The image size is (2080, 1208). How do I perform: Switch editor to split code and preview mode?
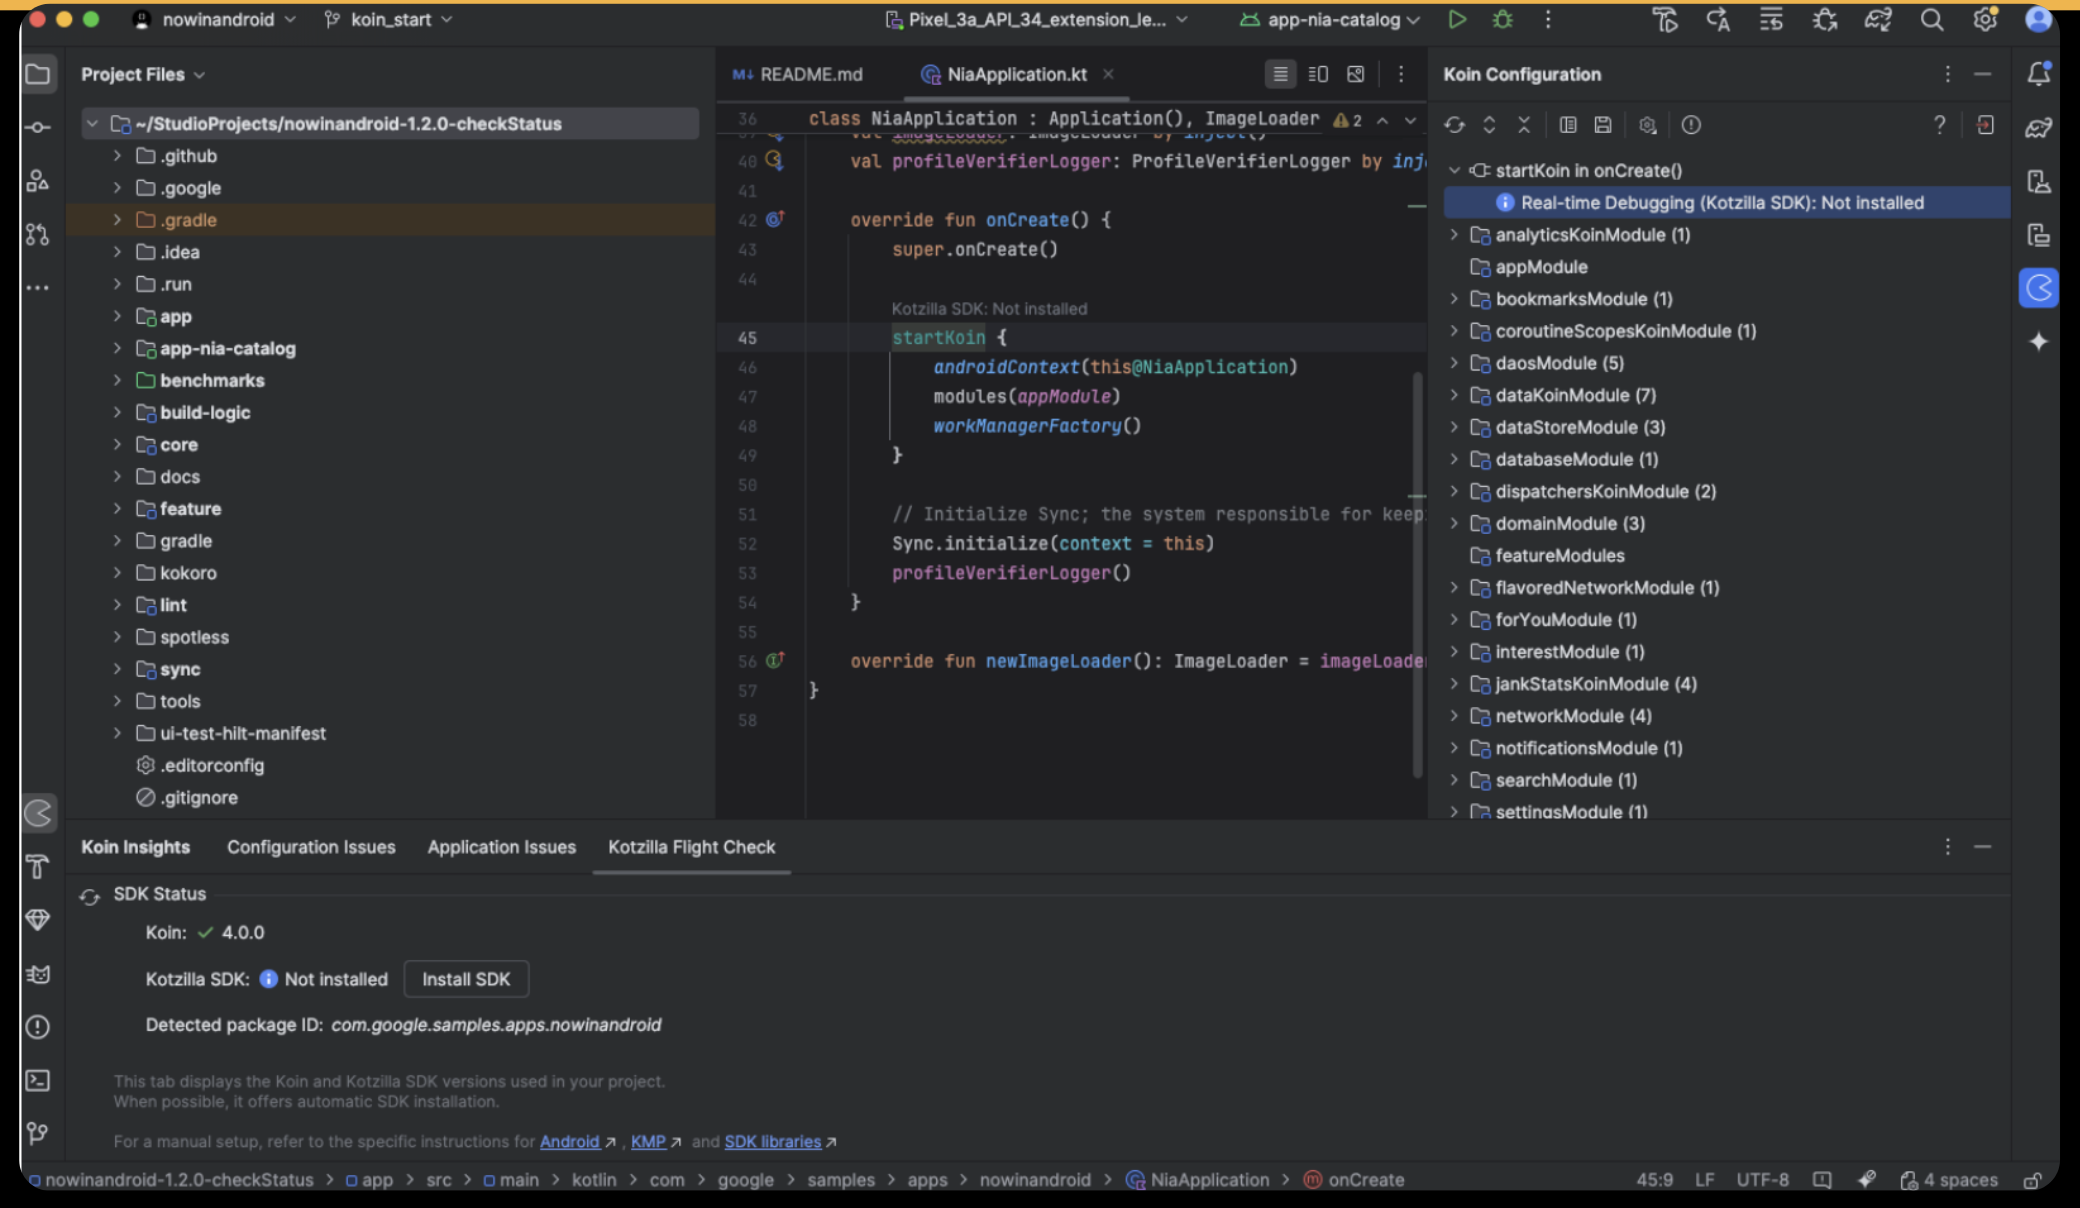pos(1318,74)
